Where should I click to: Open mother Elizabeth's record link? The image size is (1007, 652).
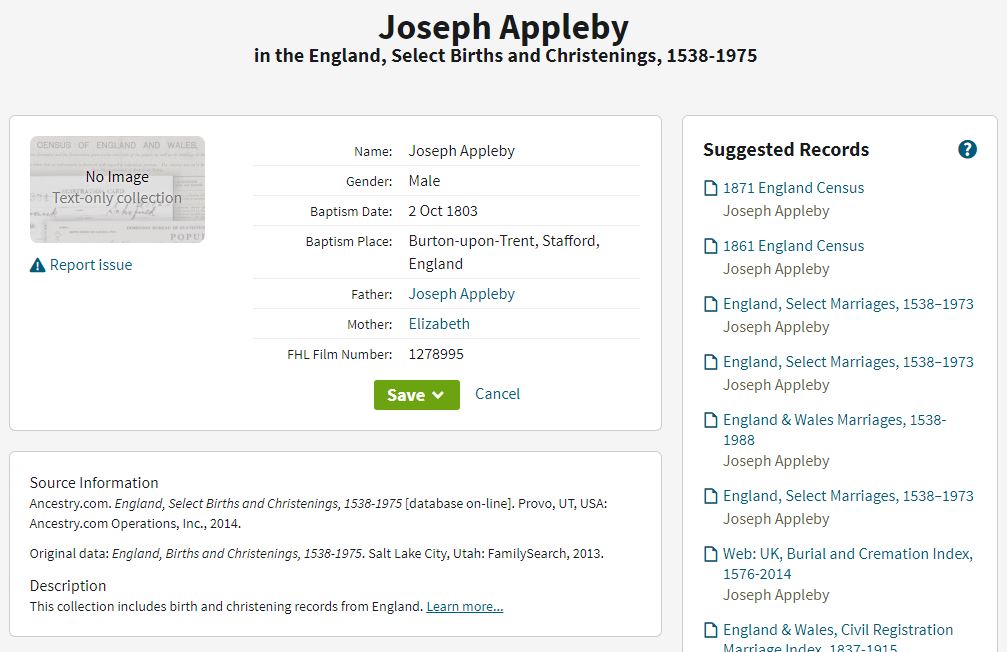(439, 324)
